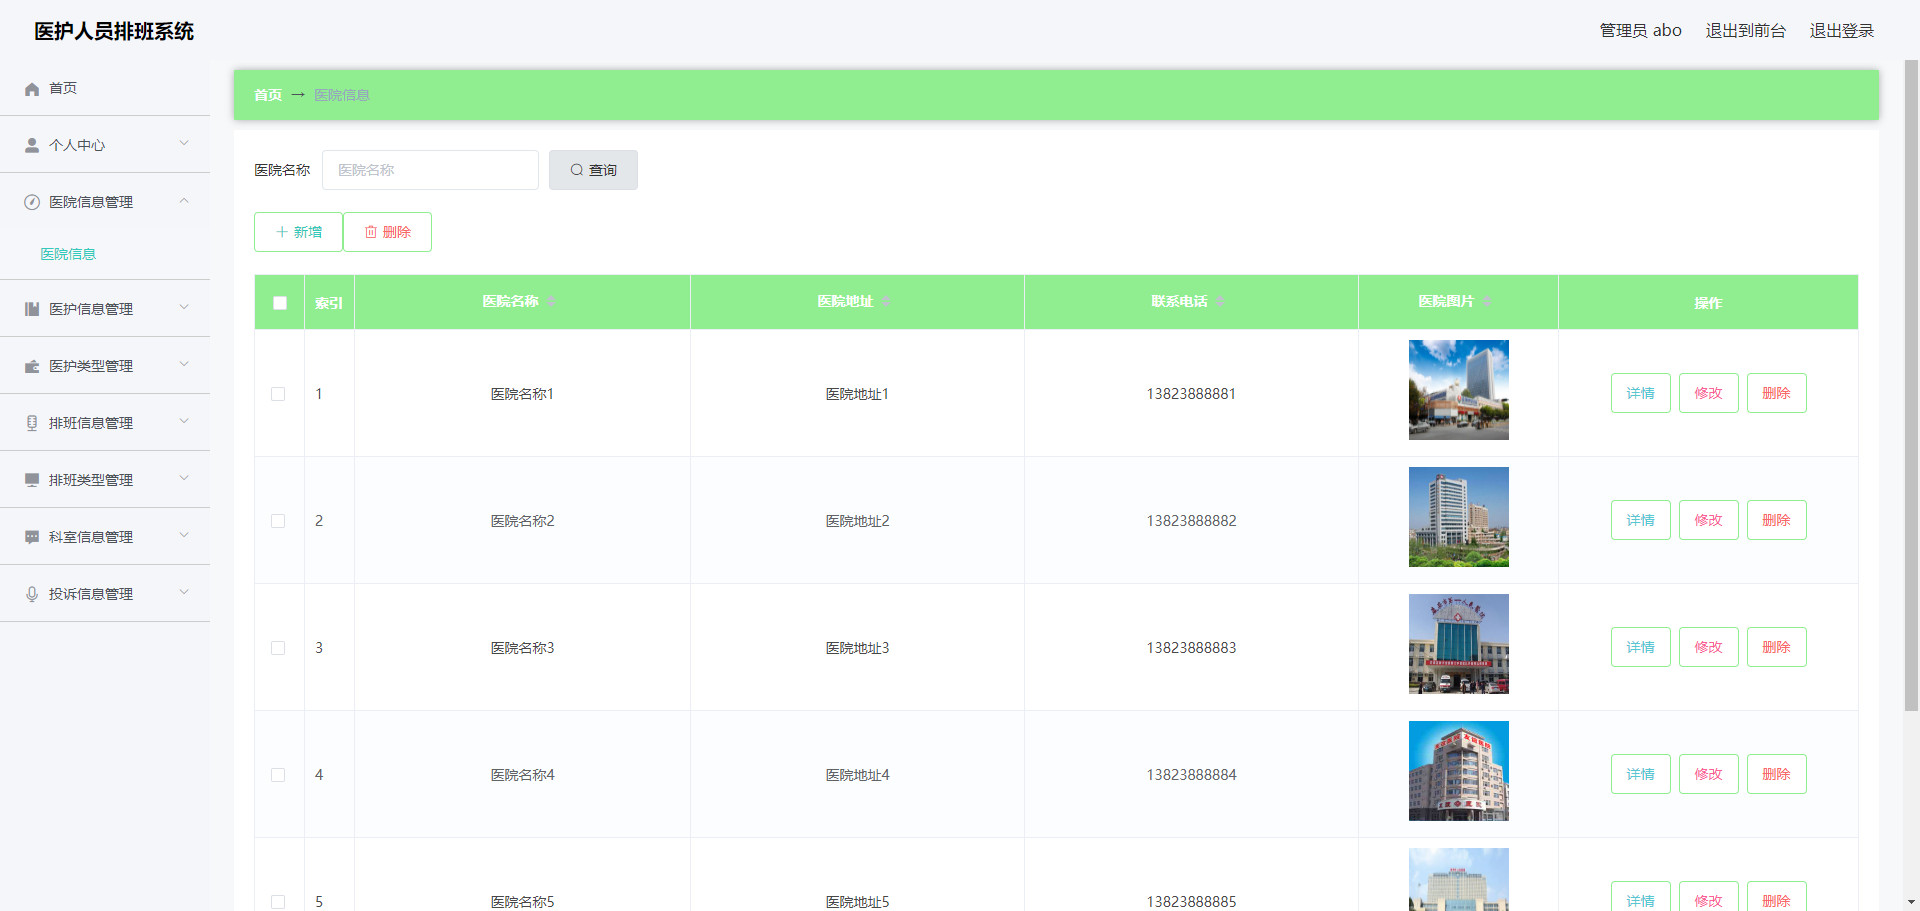Click 修改 for 医院名称1
Viewport: 1920px width, 911px height.
point(1708,393)
